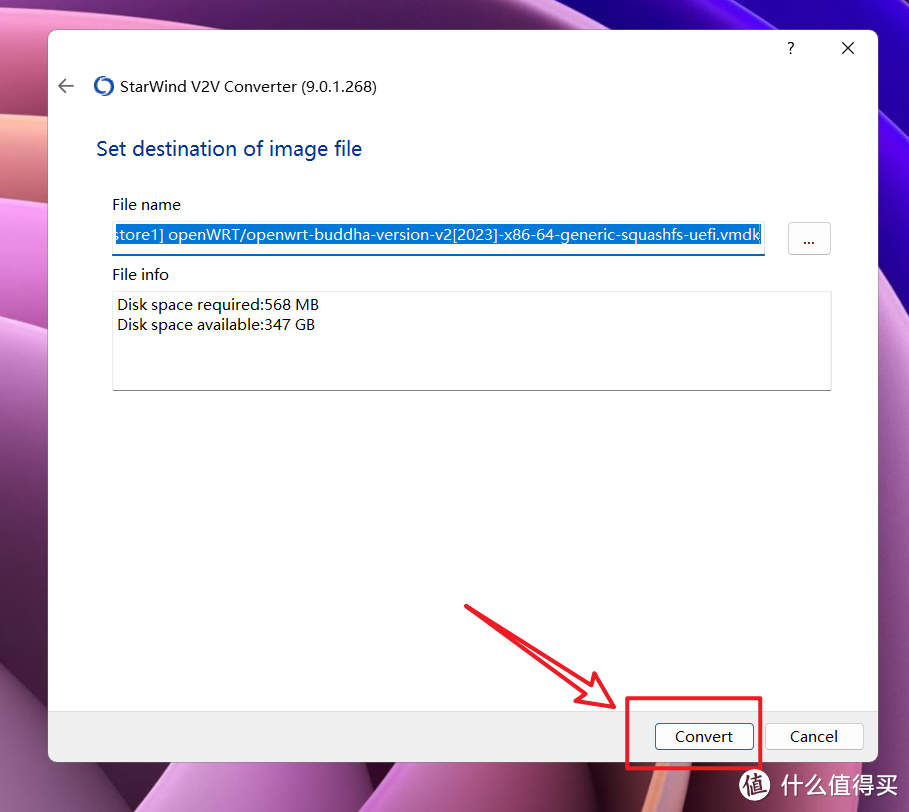Click the File info text box
This screenshot has height=812, width=909.
pos(471,341)
